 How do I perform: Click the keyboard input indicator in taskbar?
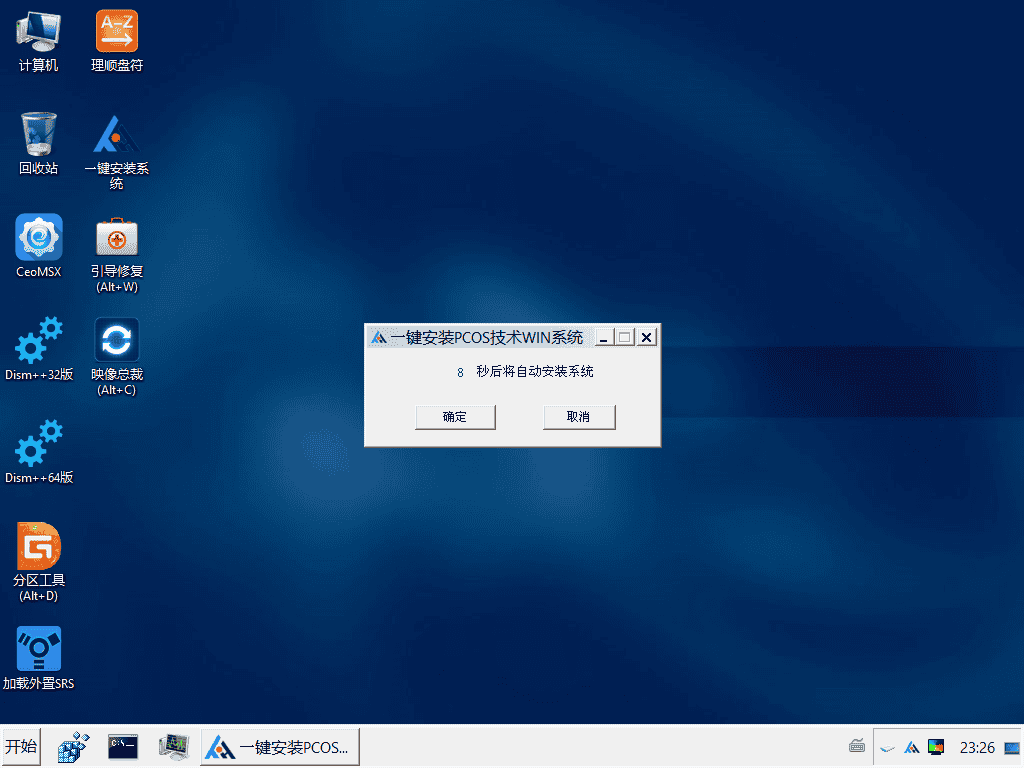pos(857,746)
